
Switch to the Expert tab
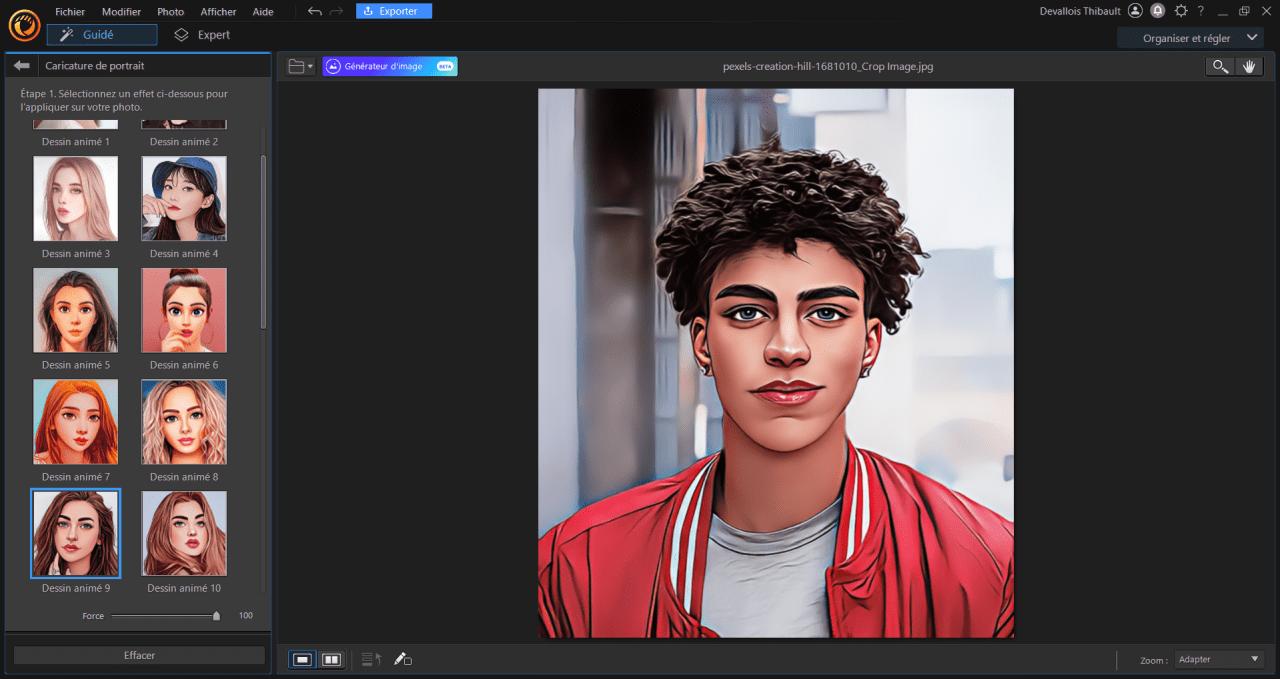coord(206,33)
